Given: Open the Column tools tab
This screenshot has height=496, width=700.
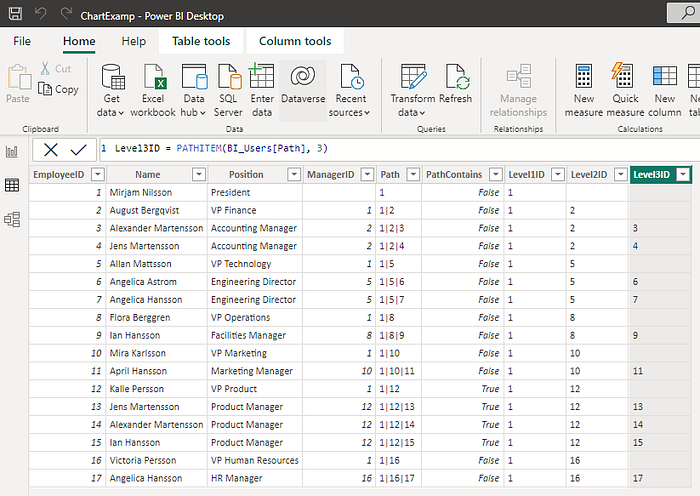Looking at the screenshot, I should [x=295, y=41].
